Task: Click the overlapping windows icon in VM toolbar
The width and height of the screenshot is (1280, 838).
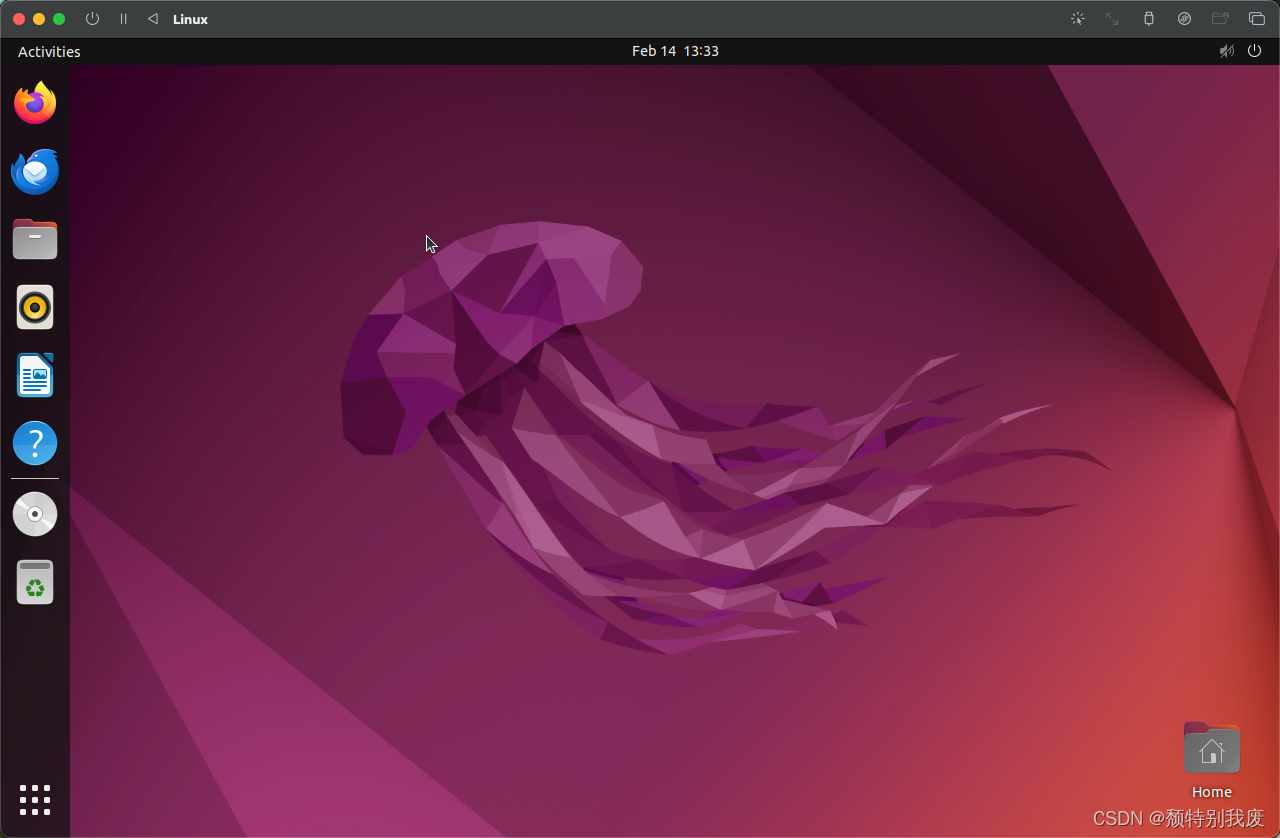Action: click(1257, 19)
